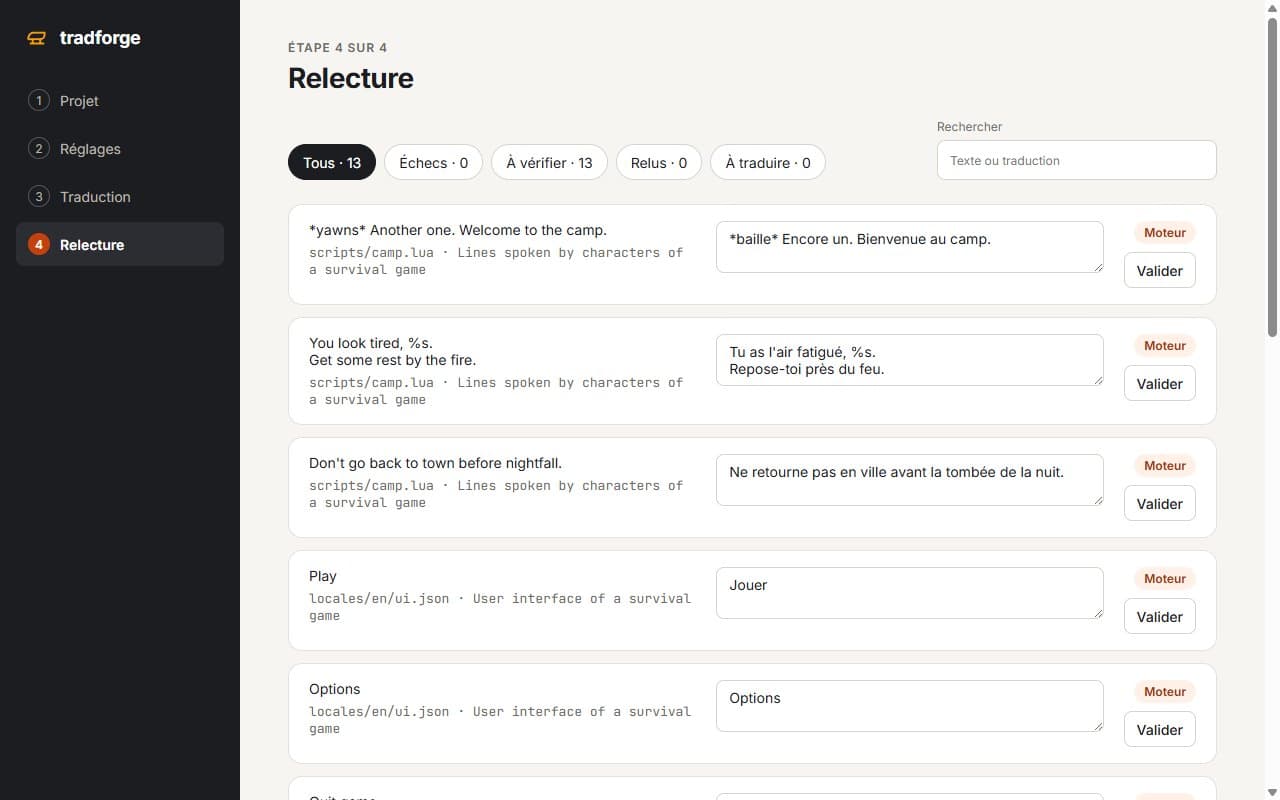Click Moteur badge on 'Options' row
Viewport: 1280px width, 800px height.
tap(1165, 692)
